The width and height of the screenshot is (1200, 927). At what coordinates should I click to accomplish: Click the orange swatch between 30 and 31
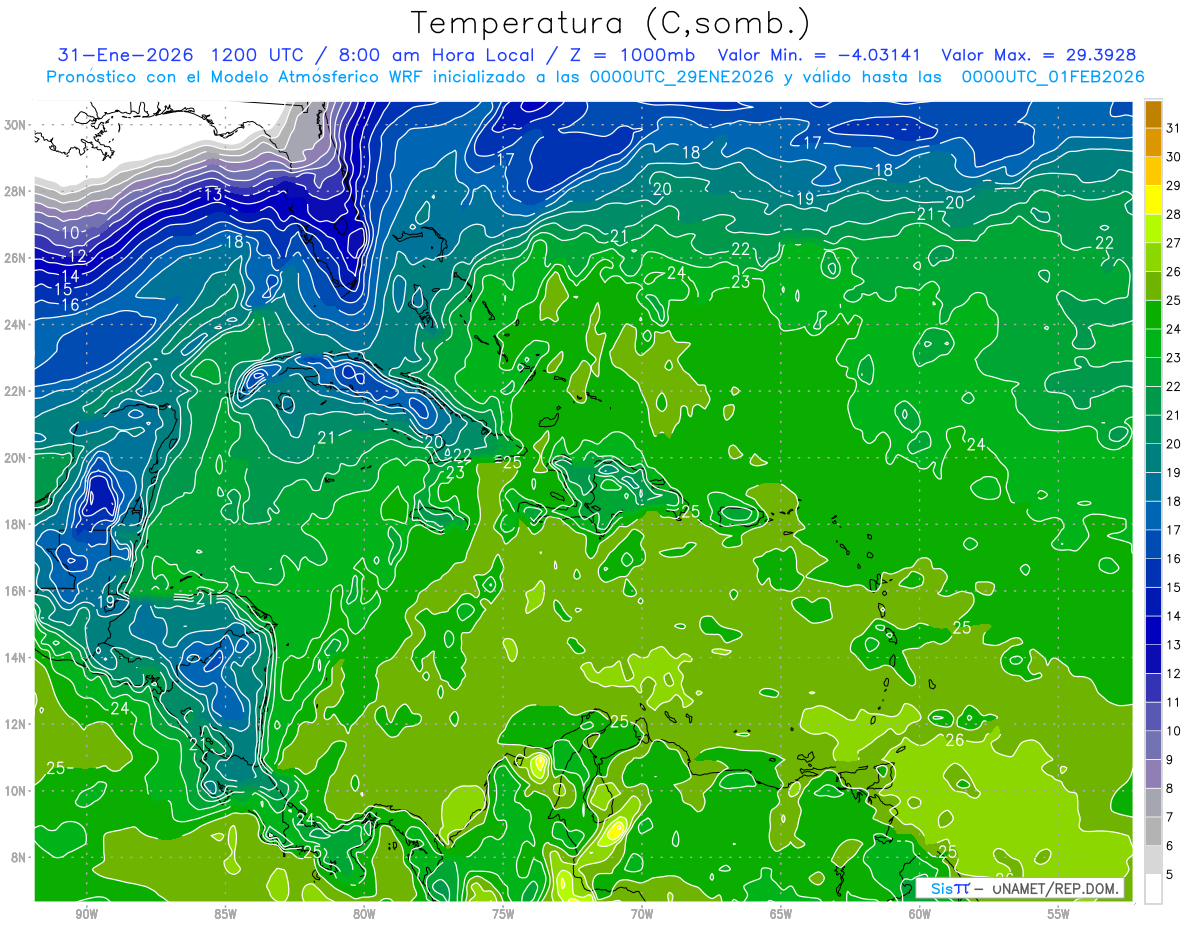tap(1153, 142)
